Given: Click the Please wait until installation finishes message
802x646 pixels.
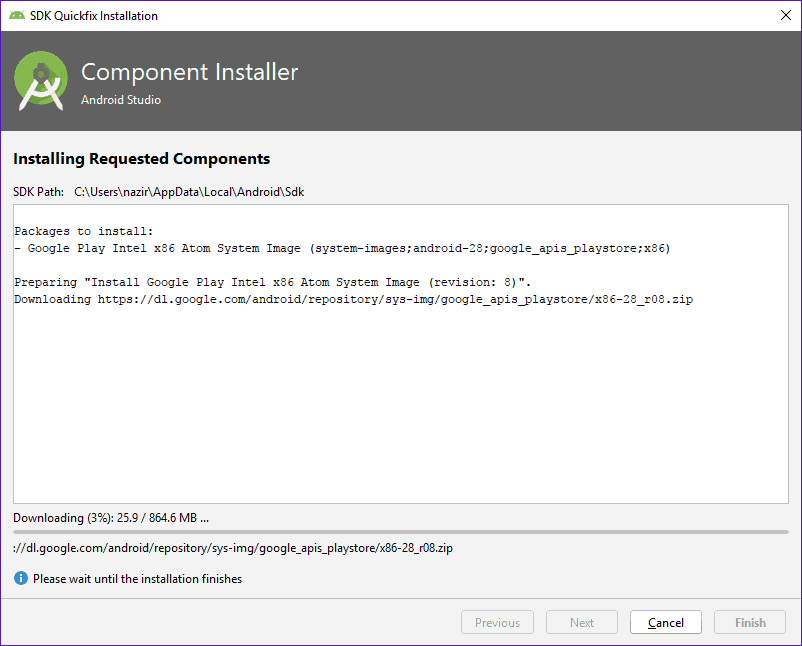Looking at the screenshot, I should 138,578.
